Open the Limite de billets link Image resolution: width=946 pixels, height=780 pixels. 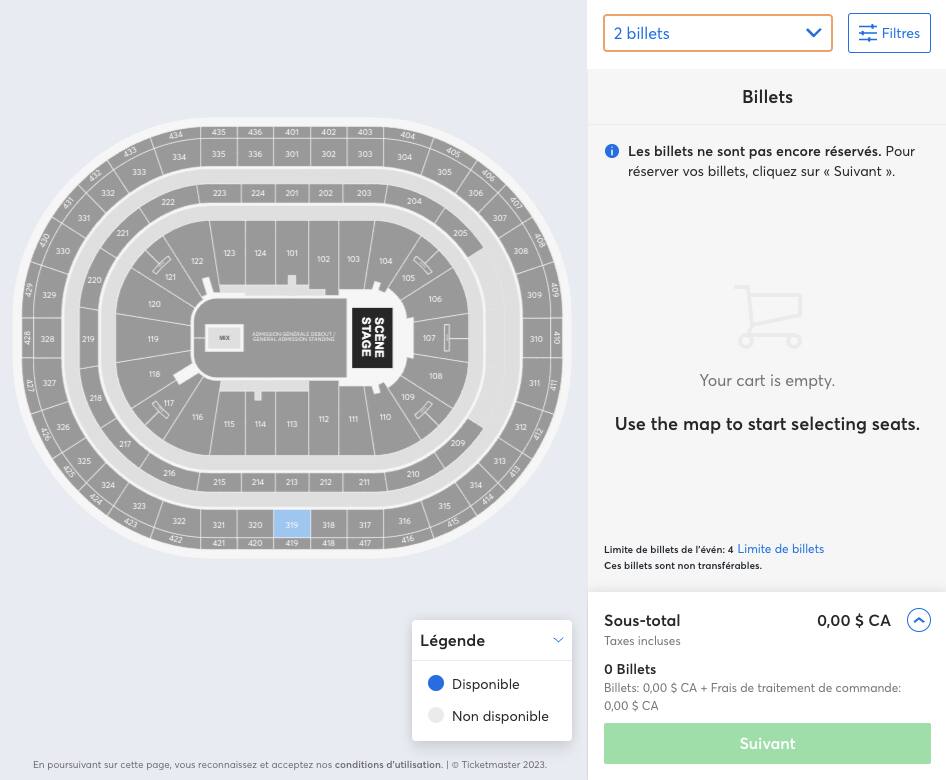click(780, 549)
